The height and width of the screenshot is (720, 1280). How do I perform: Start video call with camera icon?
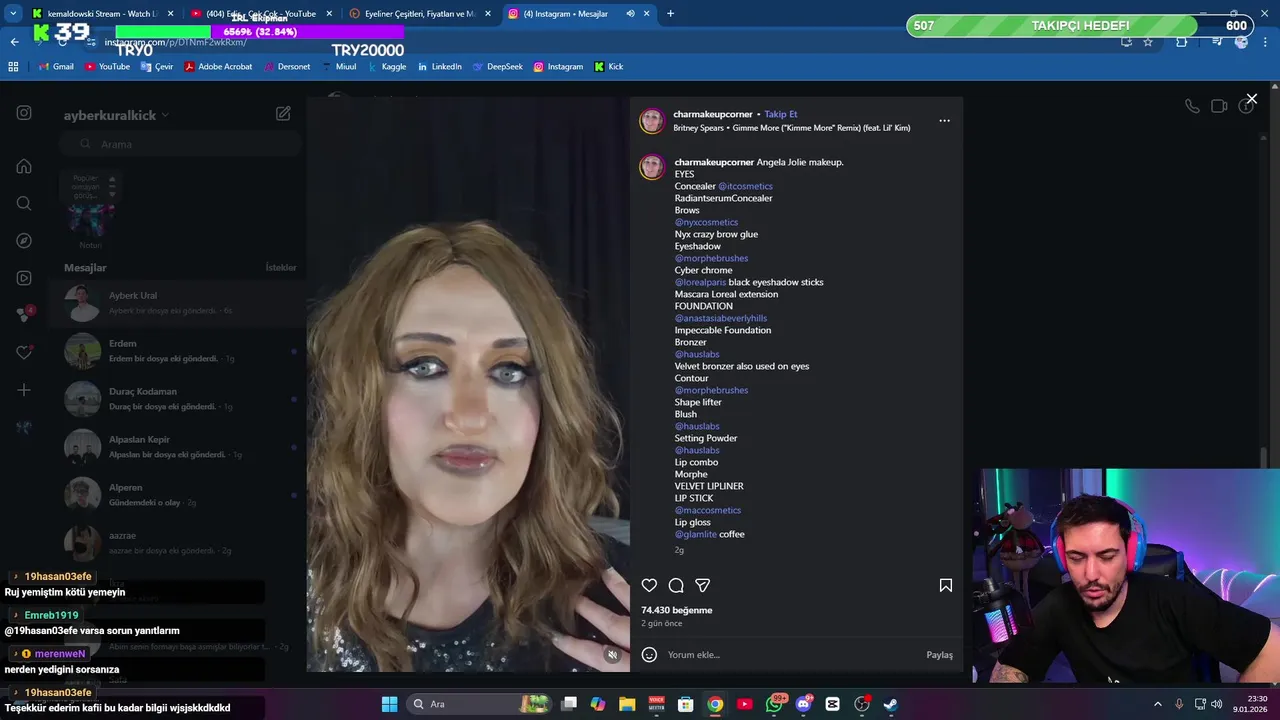coord(1219,106)
